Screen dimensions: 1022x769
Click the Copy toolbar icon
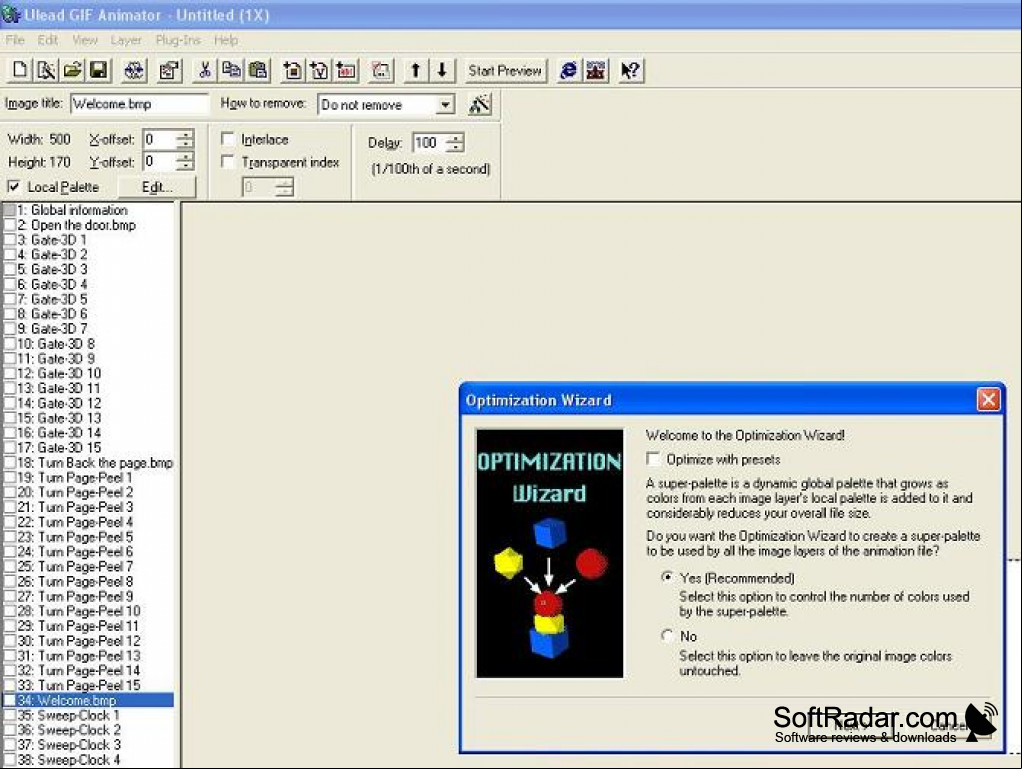click(231, 70)
